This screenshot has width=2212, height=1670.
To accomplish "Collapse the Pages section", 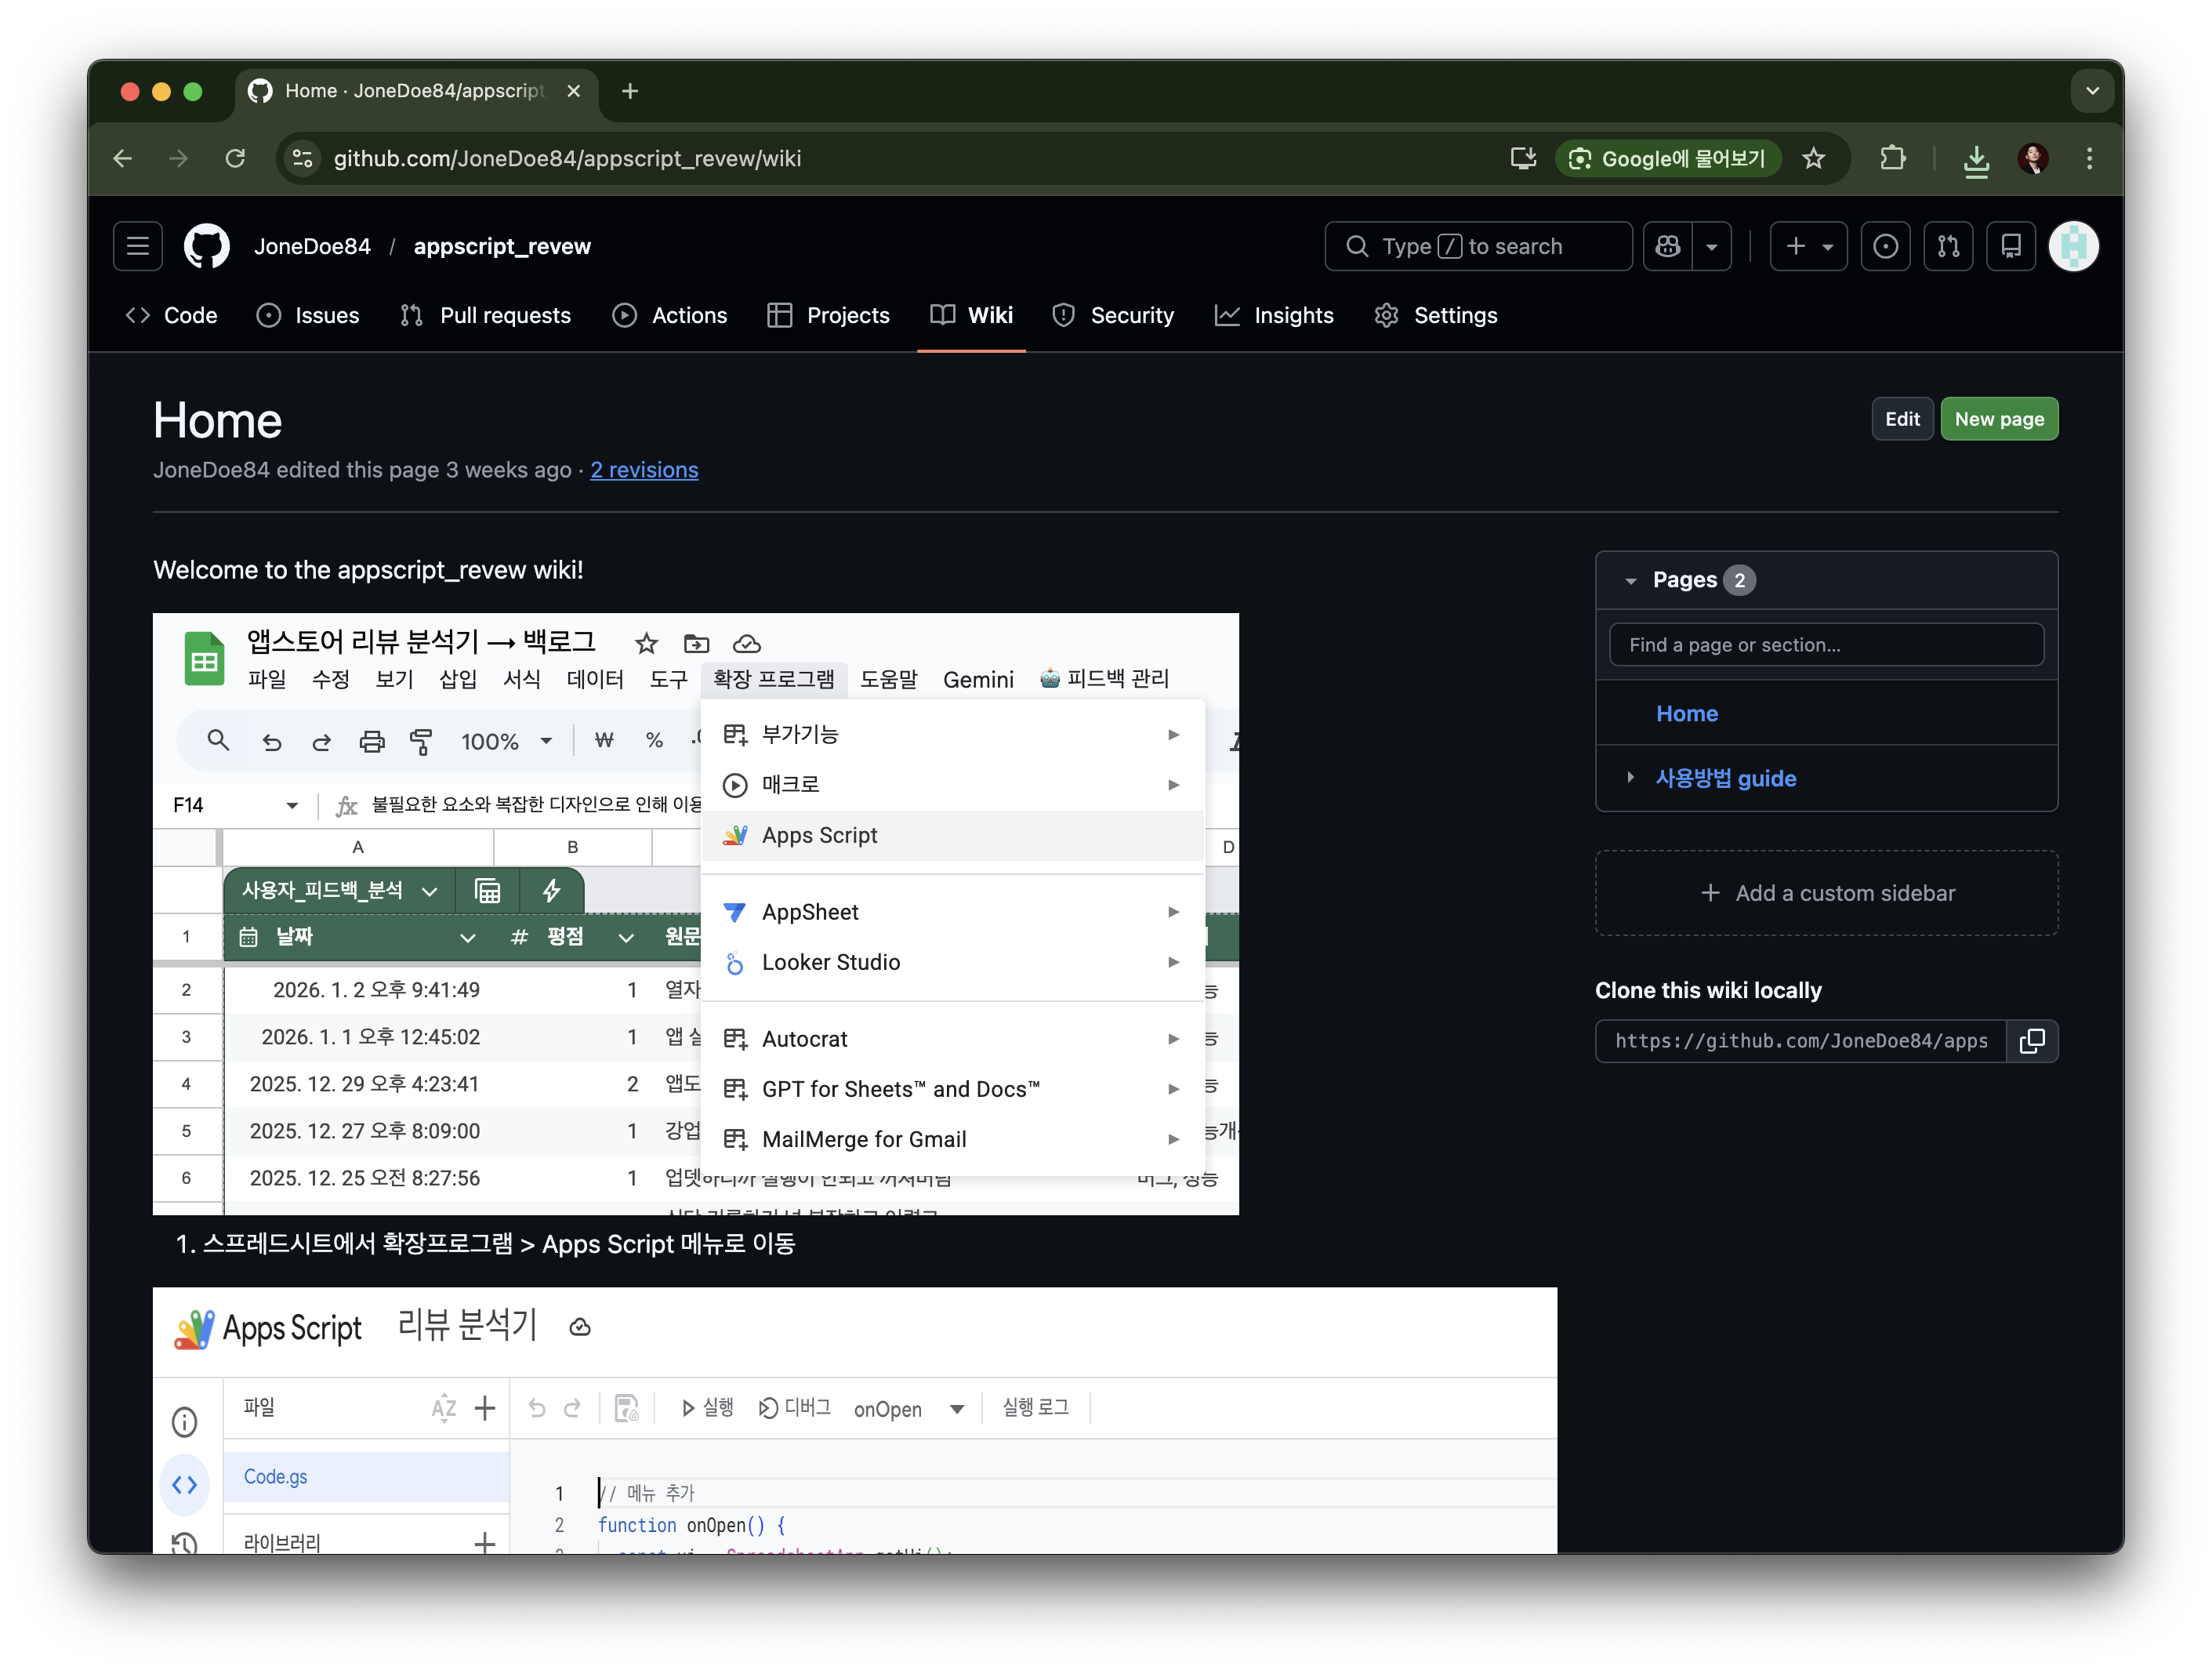I will (x=1631, y=581).
